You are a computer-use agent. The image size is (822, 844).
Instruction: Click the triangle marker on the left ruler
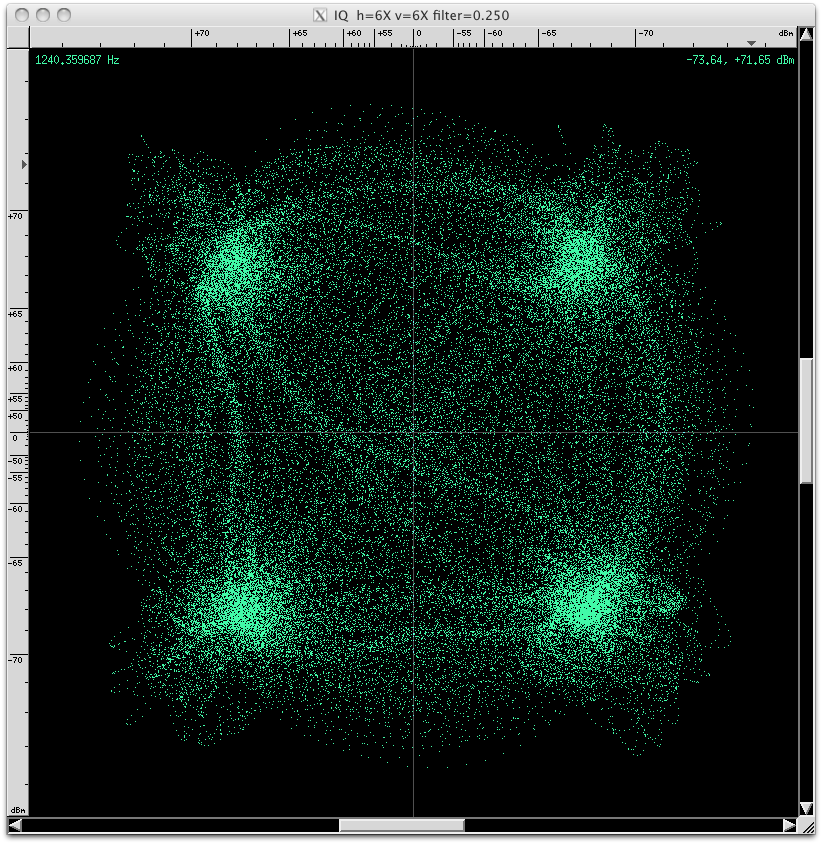pos(24,163)
